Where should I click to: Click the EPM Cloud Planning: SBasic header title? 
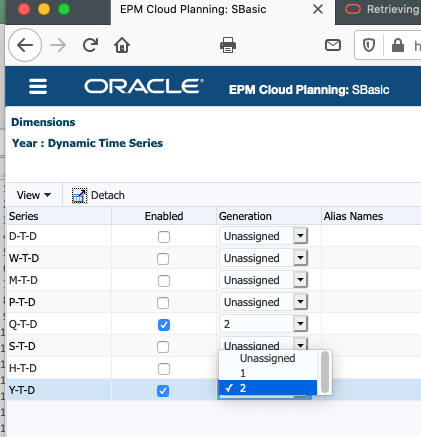point(309,90)
